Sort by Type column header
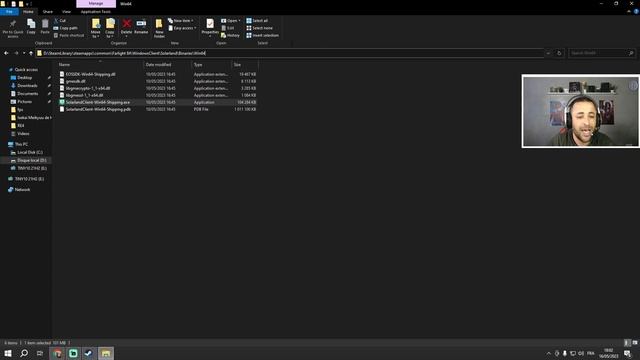Image resolution: width=640 pixels, height=360 pixels. point(211,64)
